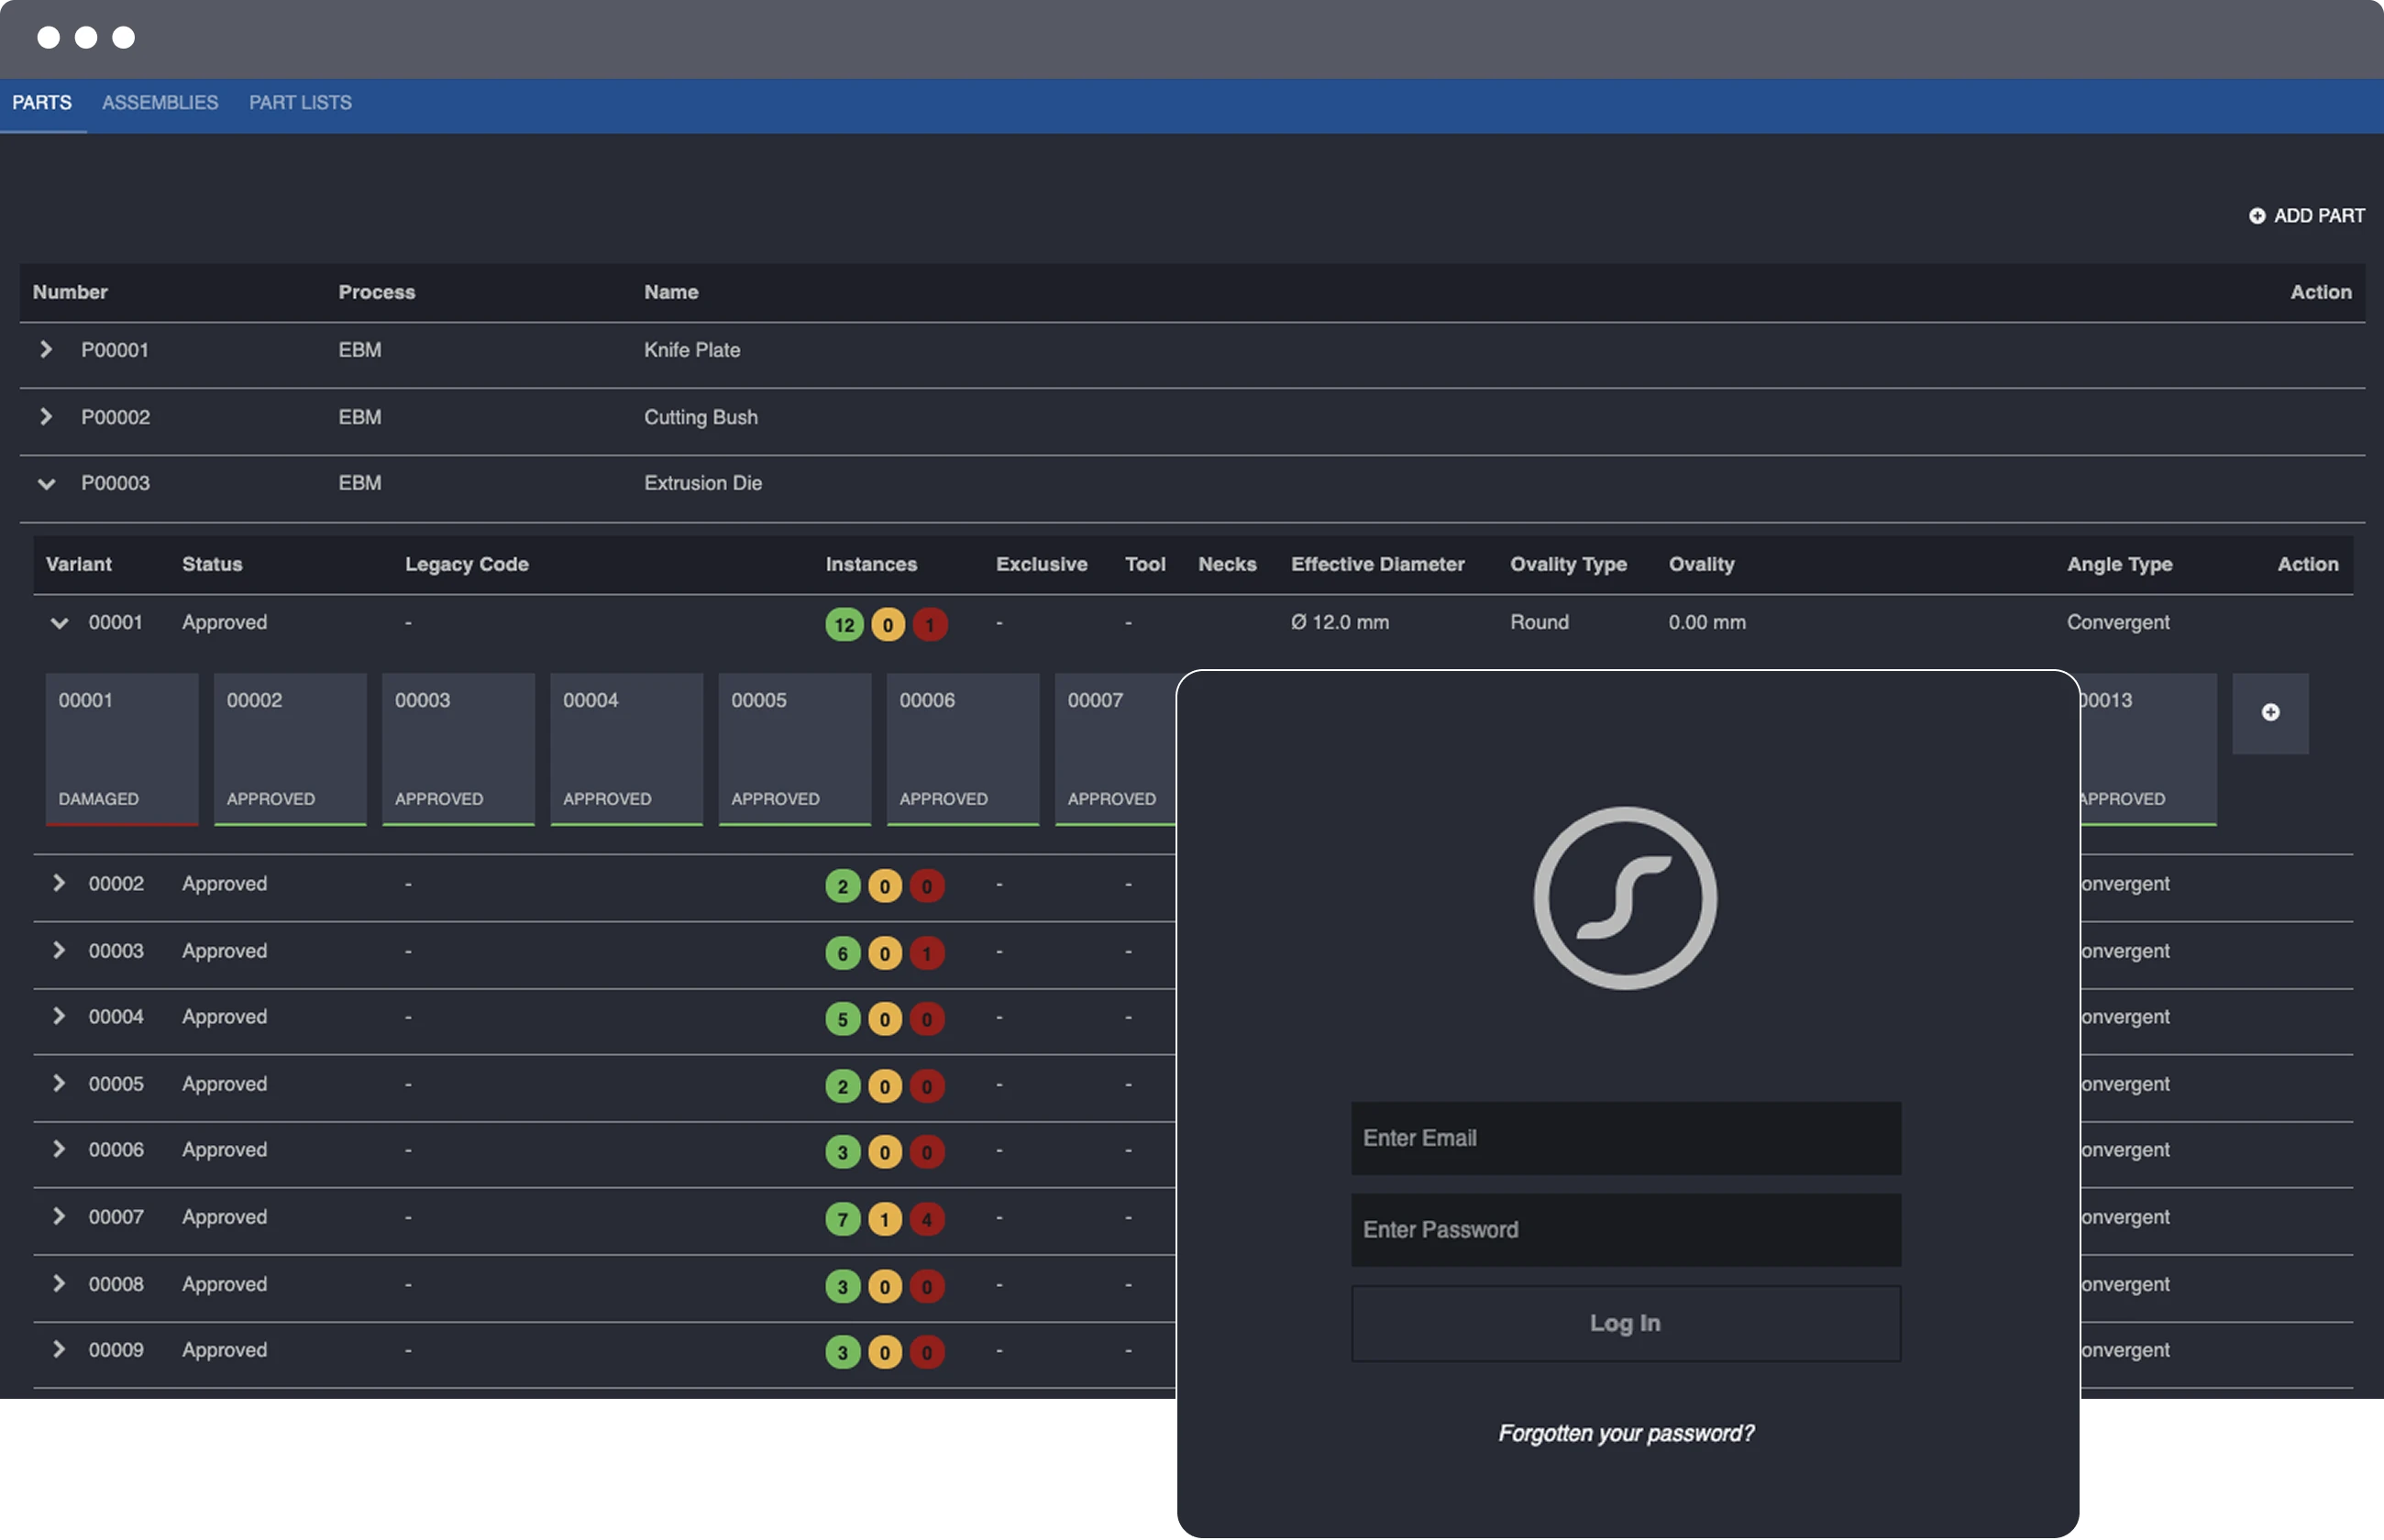Screen dimensions: 2384x1540
Task: Click the Effective Diameter column header
Action: click(1377, 564)
